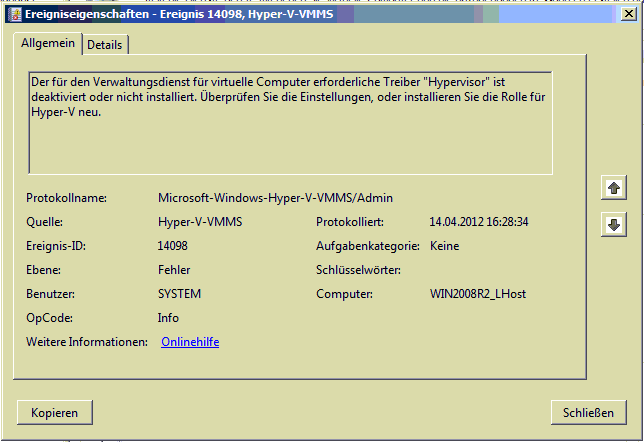Select the timestamp 14.04.2012 16:28:34
Image resolution: width=644 pixels, height=442 pixels.
click(479, 222)
